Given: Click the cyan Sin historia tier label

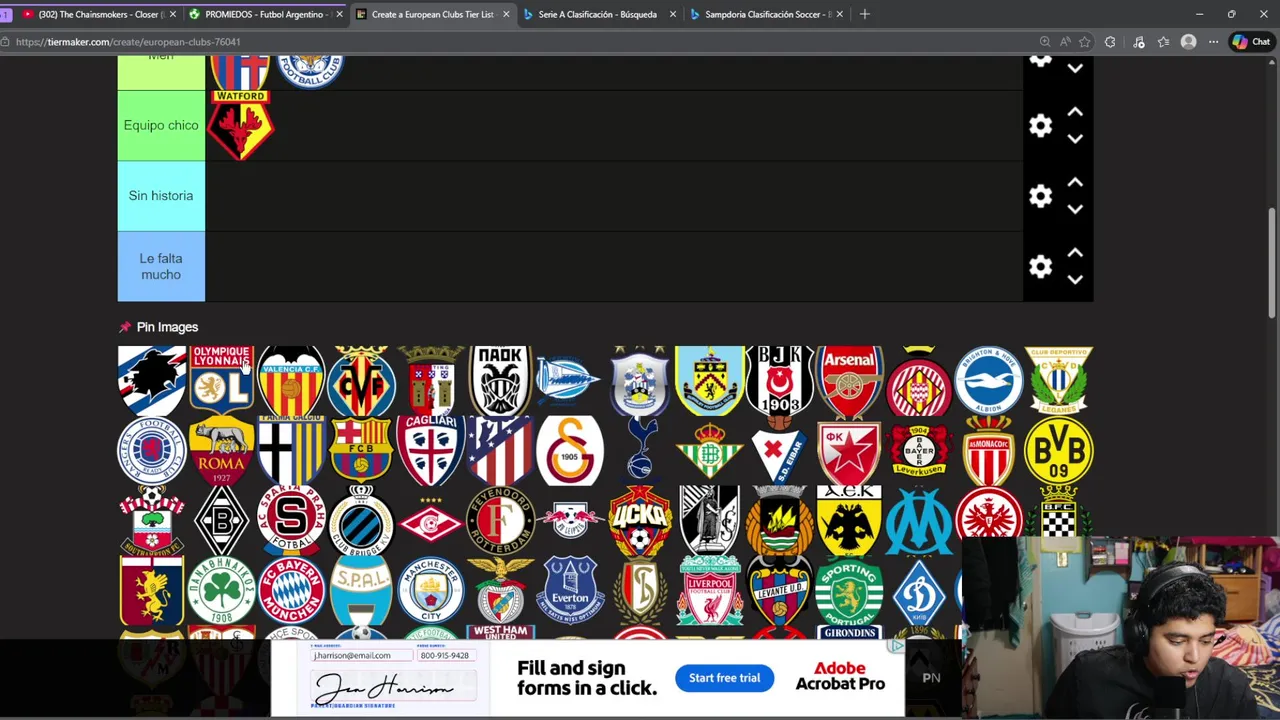Looking at the screenshot, I should tap(161, 196).
